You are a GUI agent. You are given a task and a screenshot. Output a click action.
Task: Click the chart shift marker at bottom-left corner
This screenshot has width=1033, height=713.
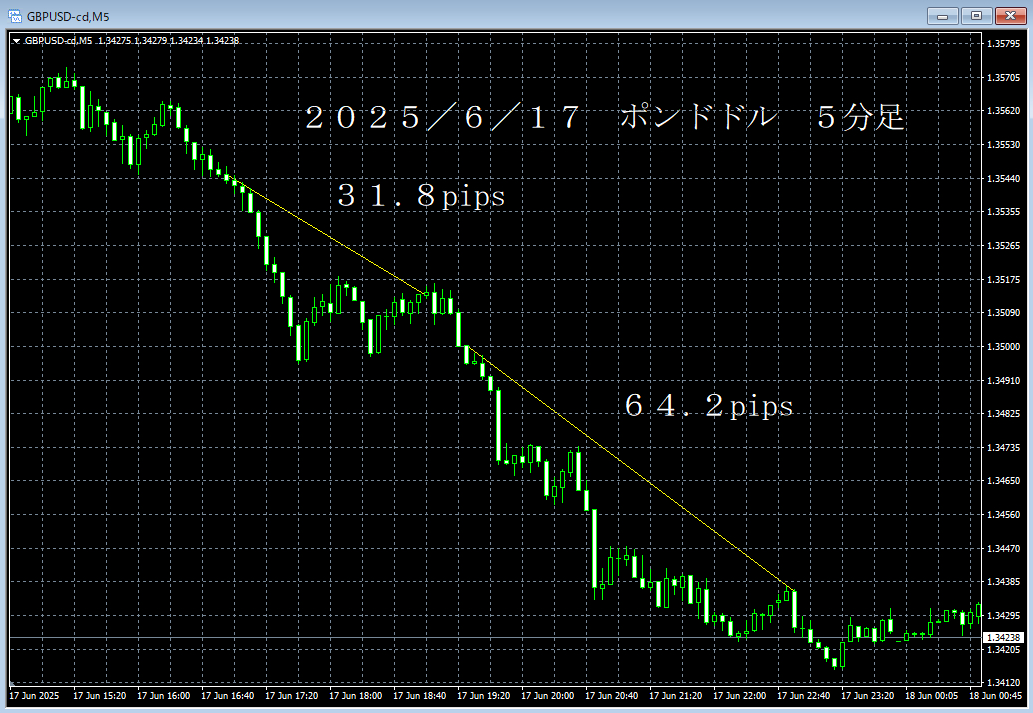(12, 683)
